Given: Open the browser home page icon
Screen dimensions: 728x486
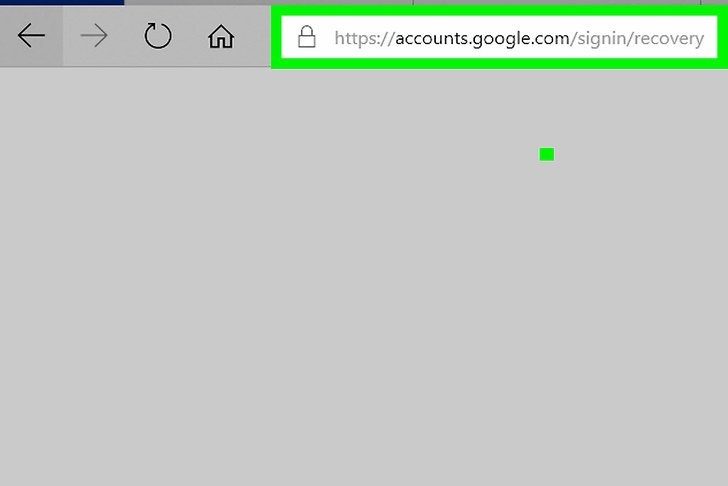Looking at the screenshot, I should 221,36.
